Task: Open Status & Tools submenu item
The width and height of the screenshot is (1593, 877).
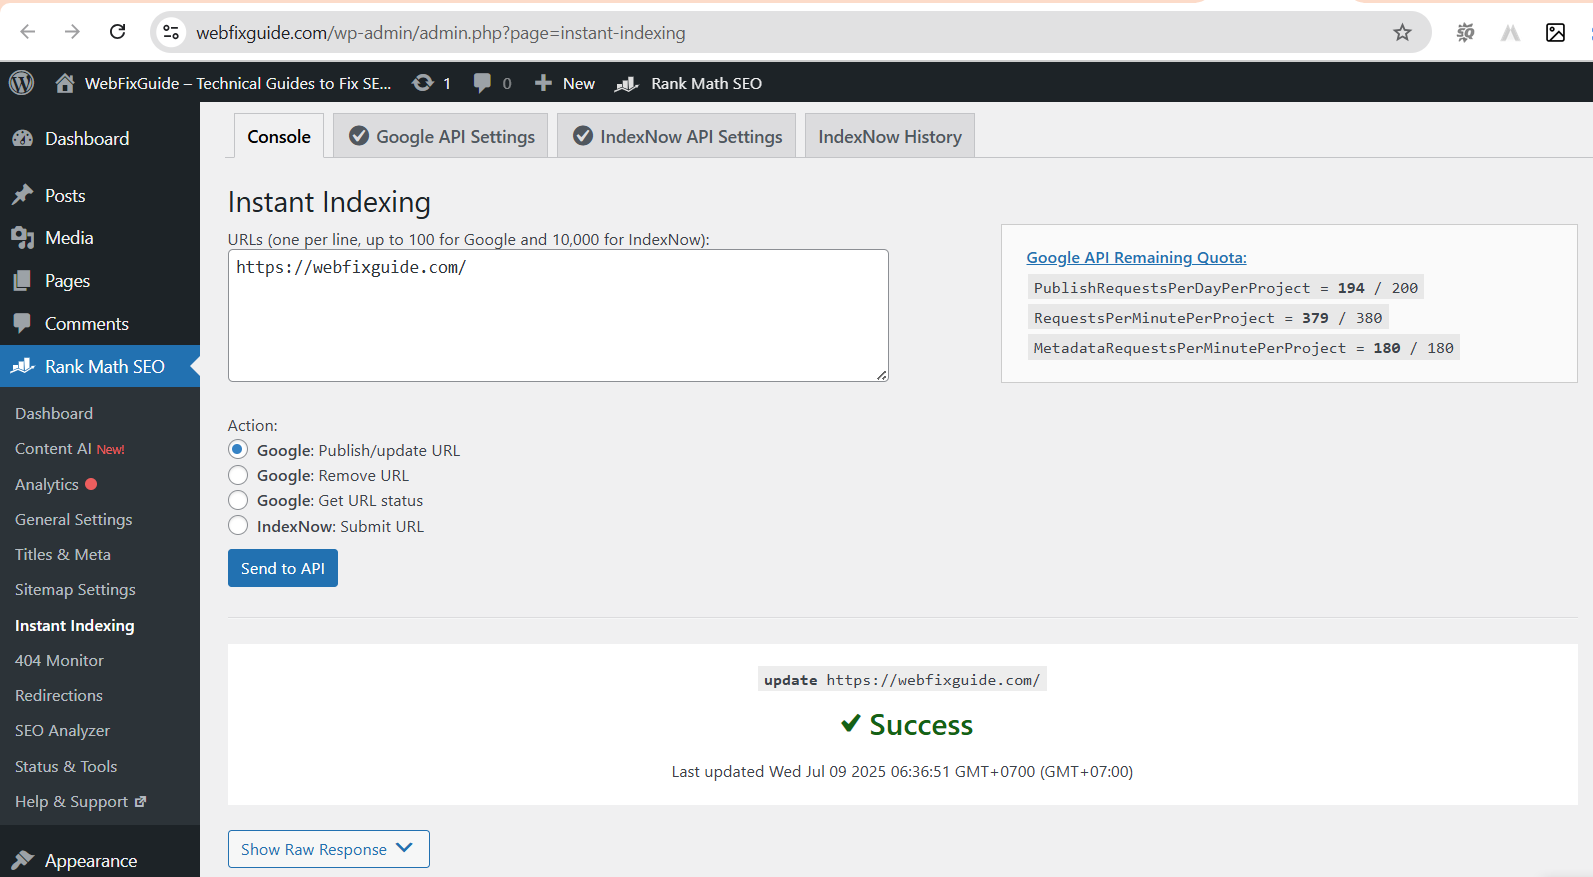Action: (66, 766)
